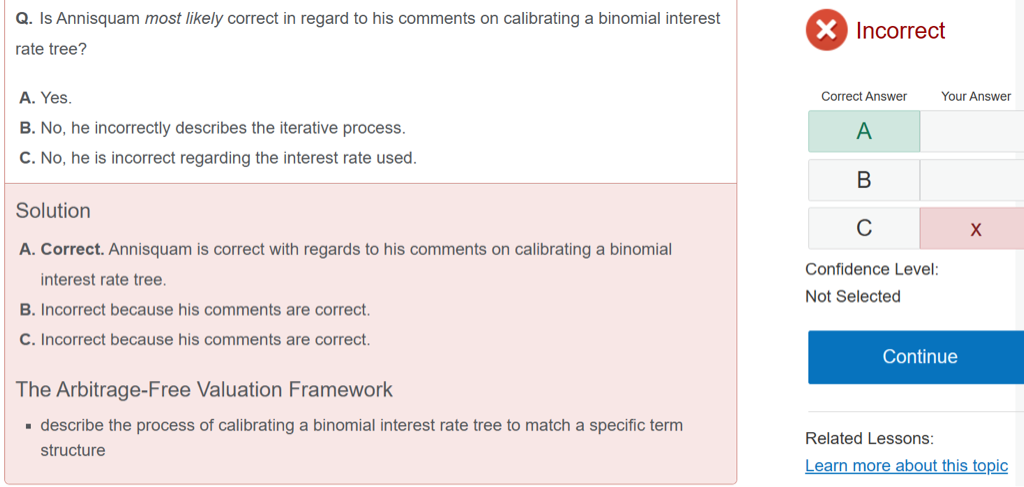Image resolution: width=1024 pixels, height=487 pixels.
Task: Click the red Incorrect X icon
Action: point(826,31)
